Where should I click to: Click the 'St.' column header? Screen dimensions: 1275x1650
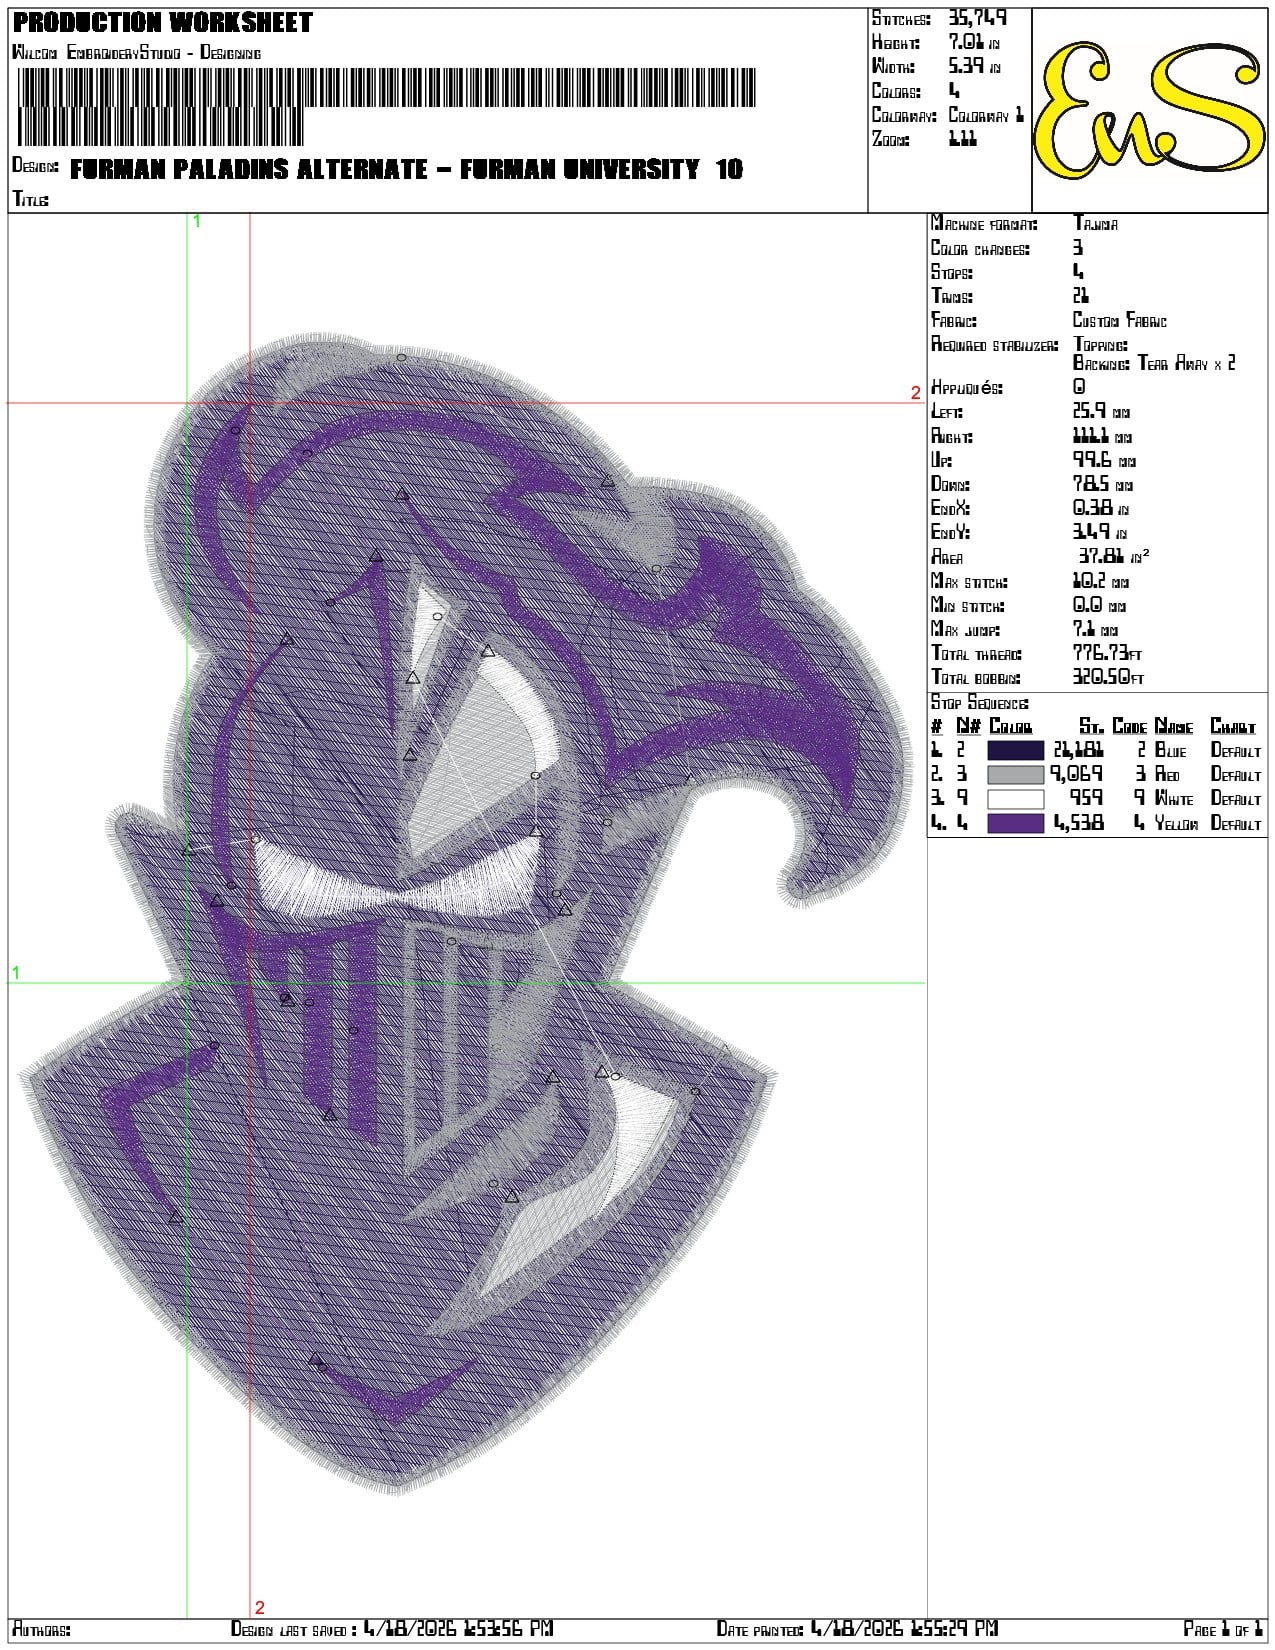1091,726
